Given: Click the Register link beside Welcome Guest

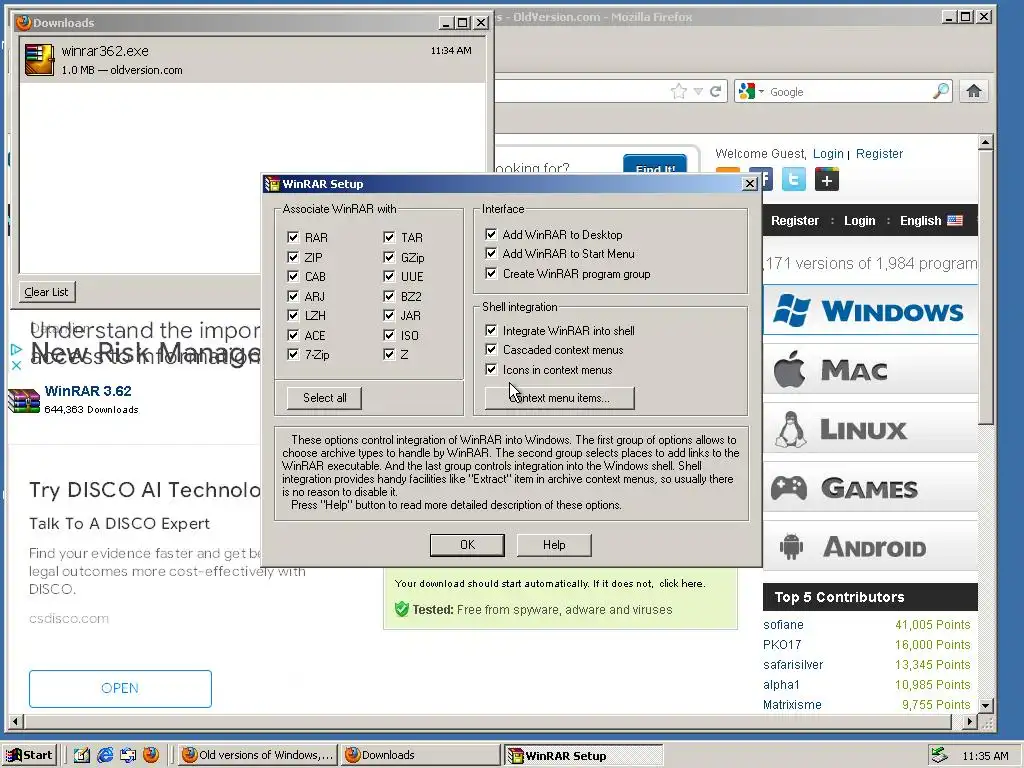Looking at the screenshot, I should pos(879,153).
